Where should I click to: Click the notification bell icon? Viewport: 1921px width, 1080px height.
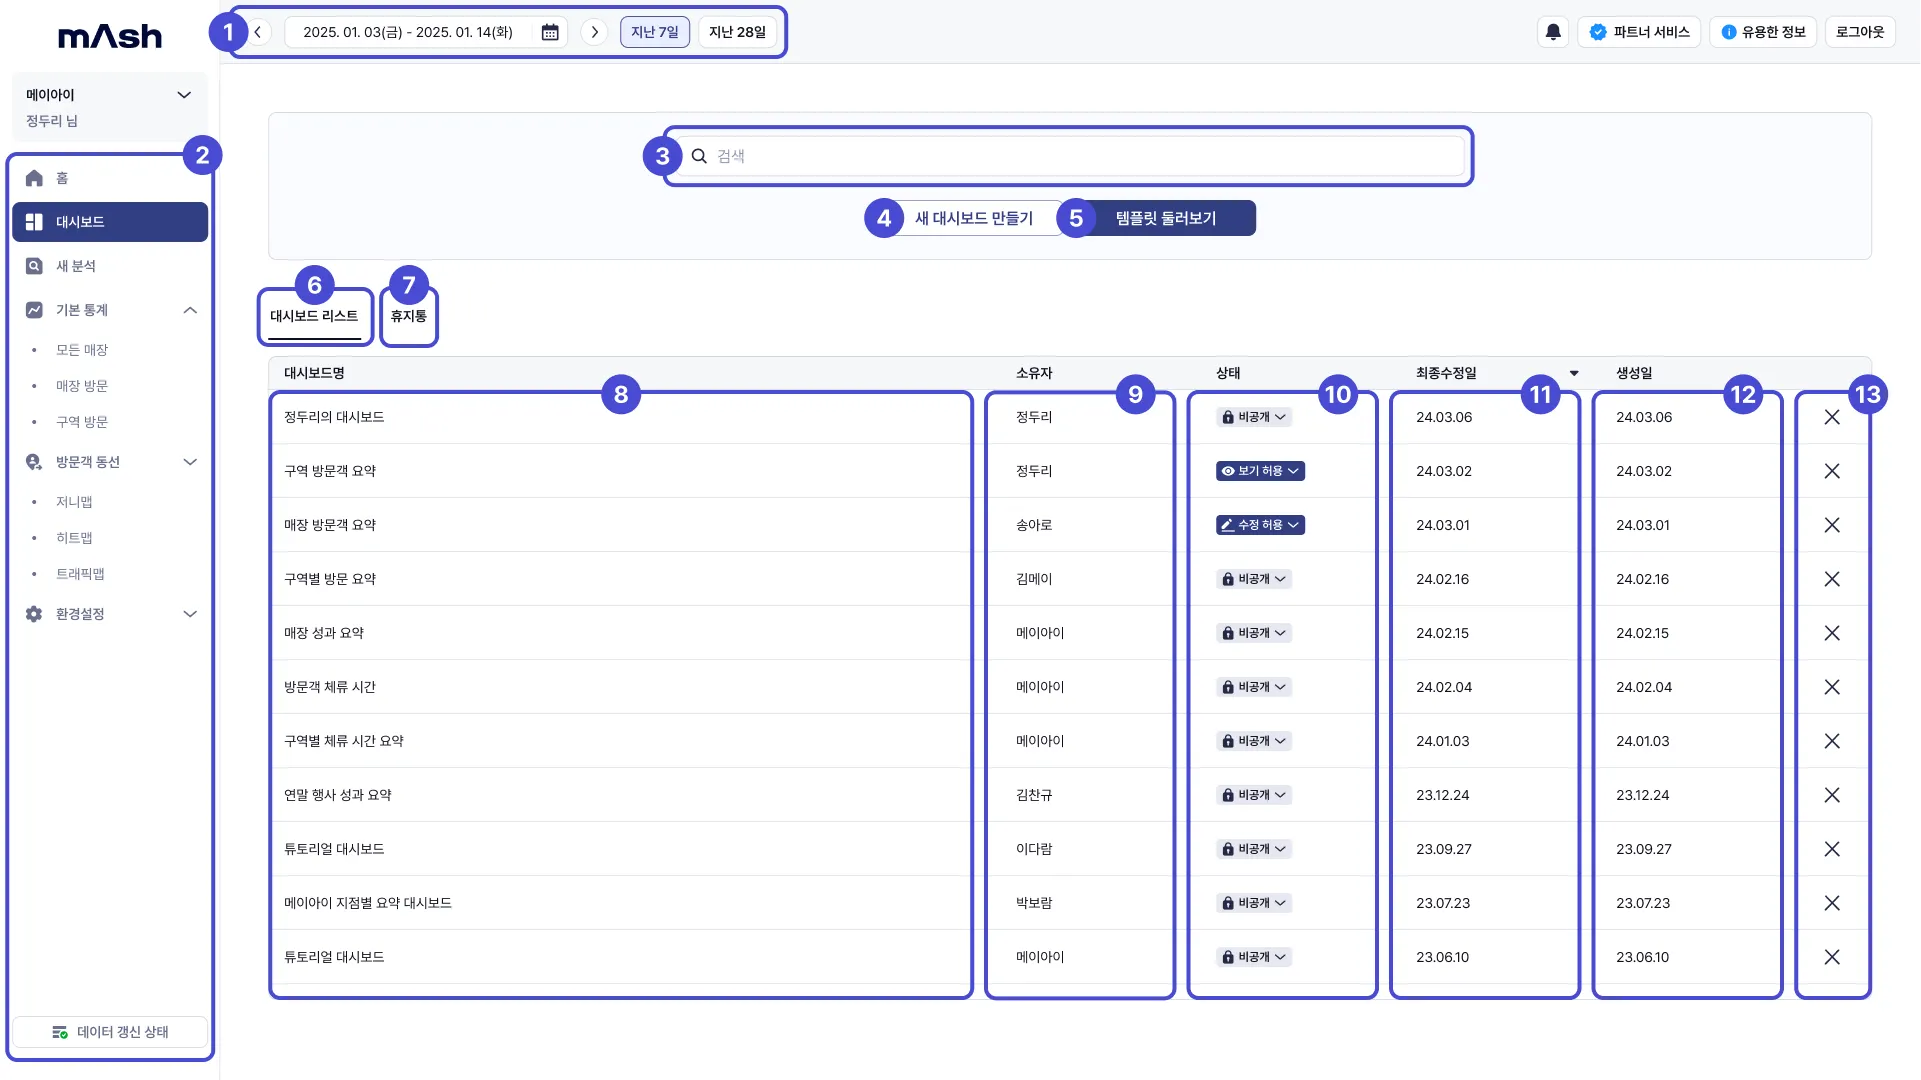point(1553,32)
